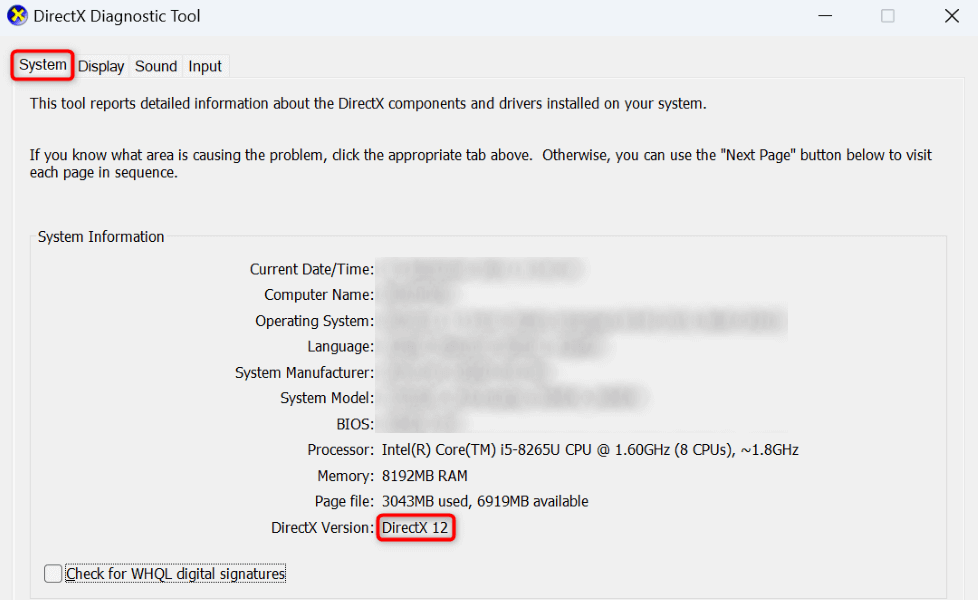Click the Computer Name label
The height and width of the screenshot is (600, 978).
319,295
